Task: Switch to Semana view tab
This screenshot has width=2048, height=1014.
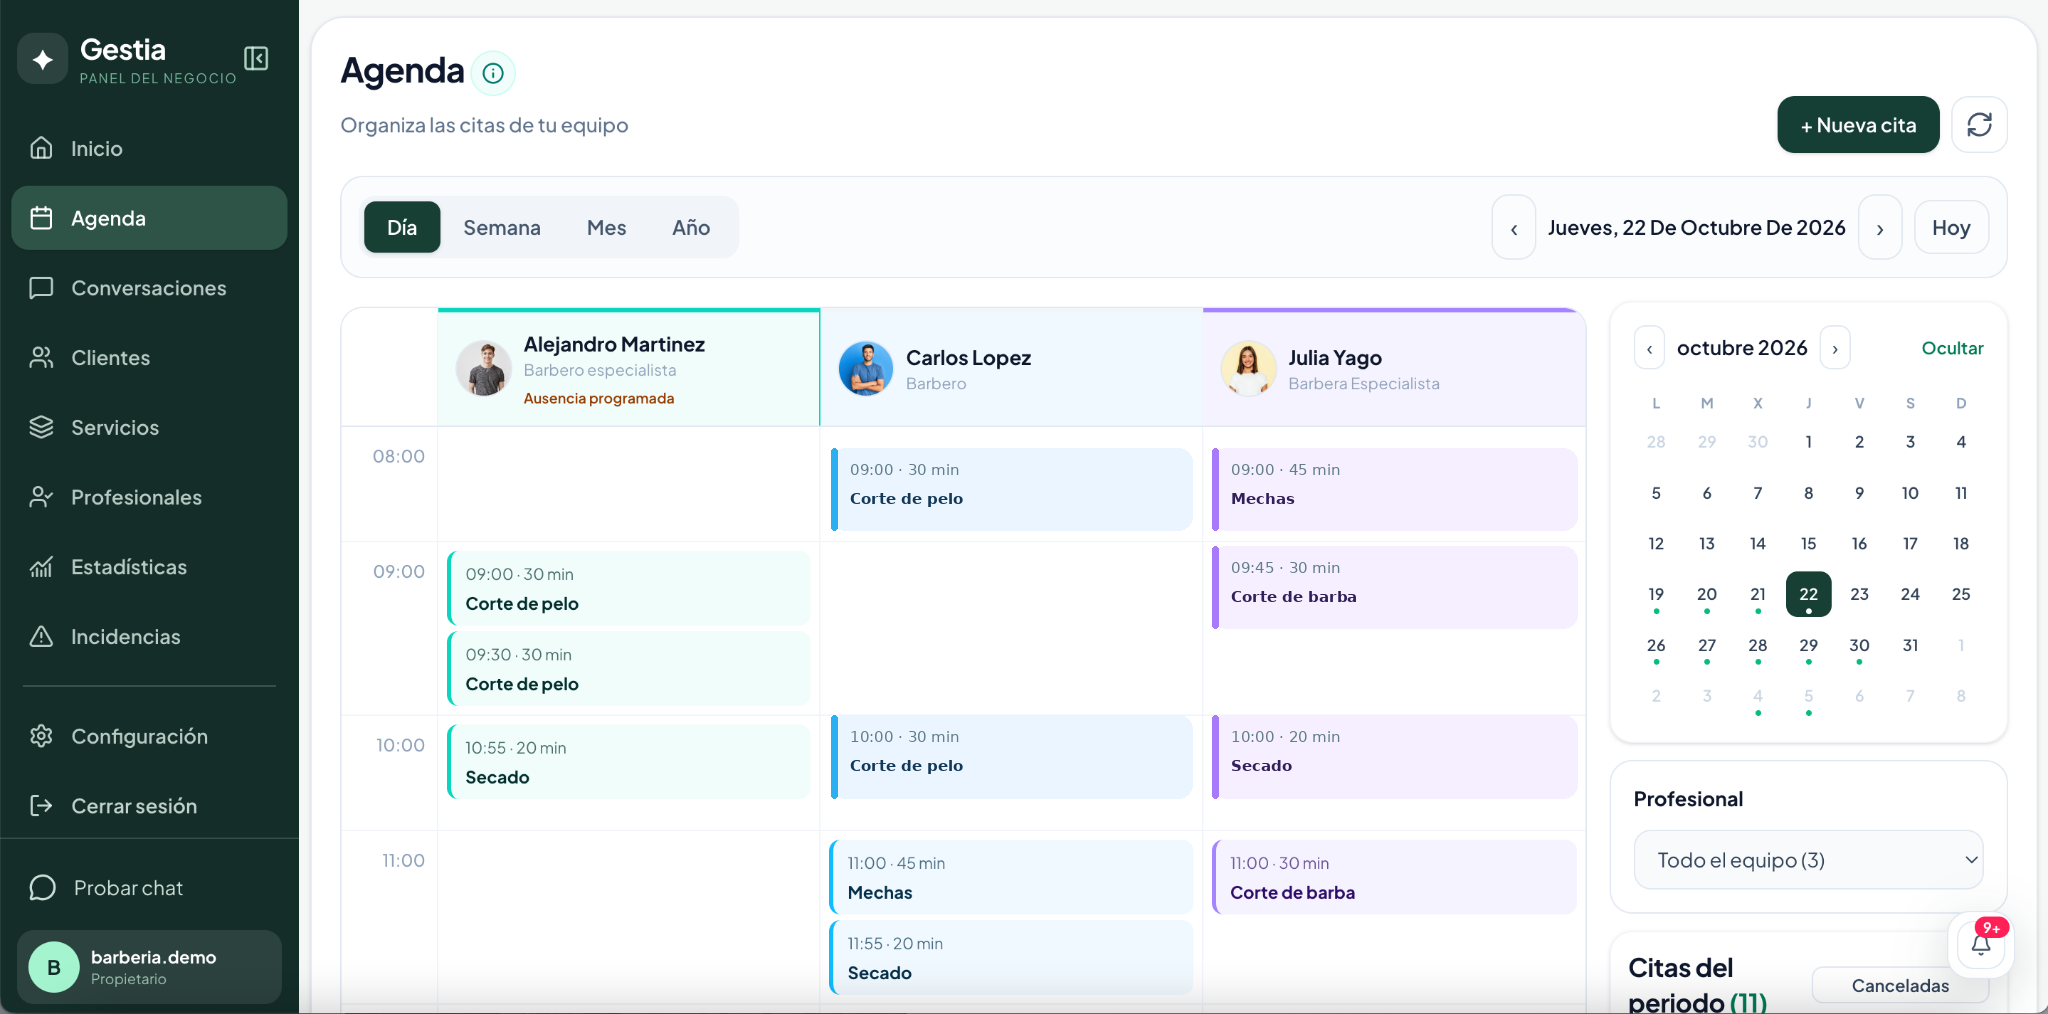Action: coord(502,227)
